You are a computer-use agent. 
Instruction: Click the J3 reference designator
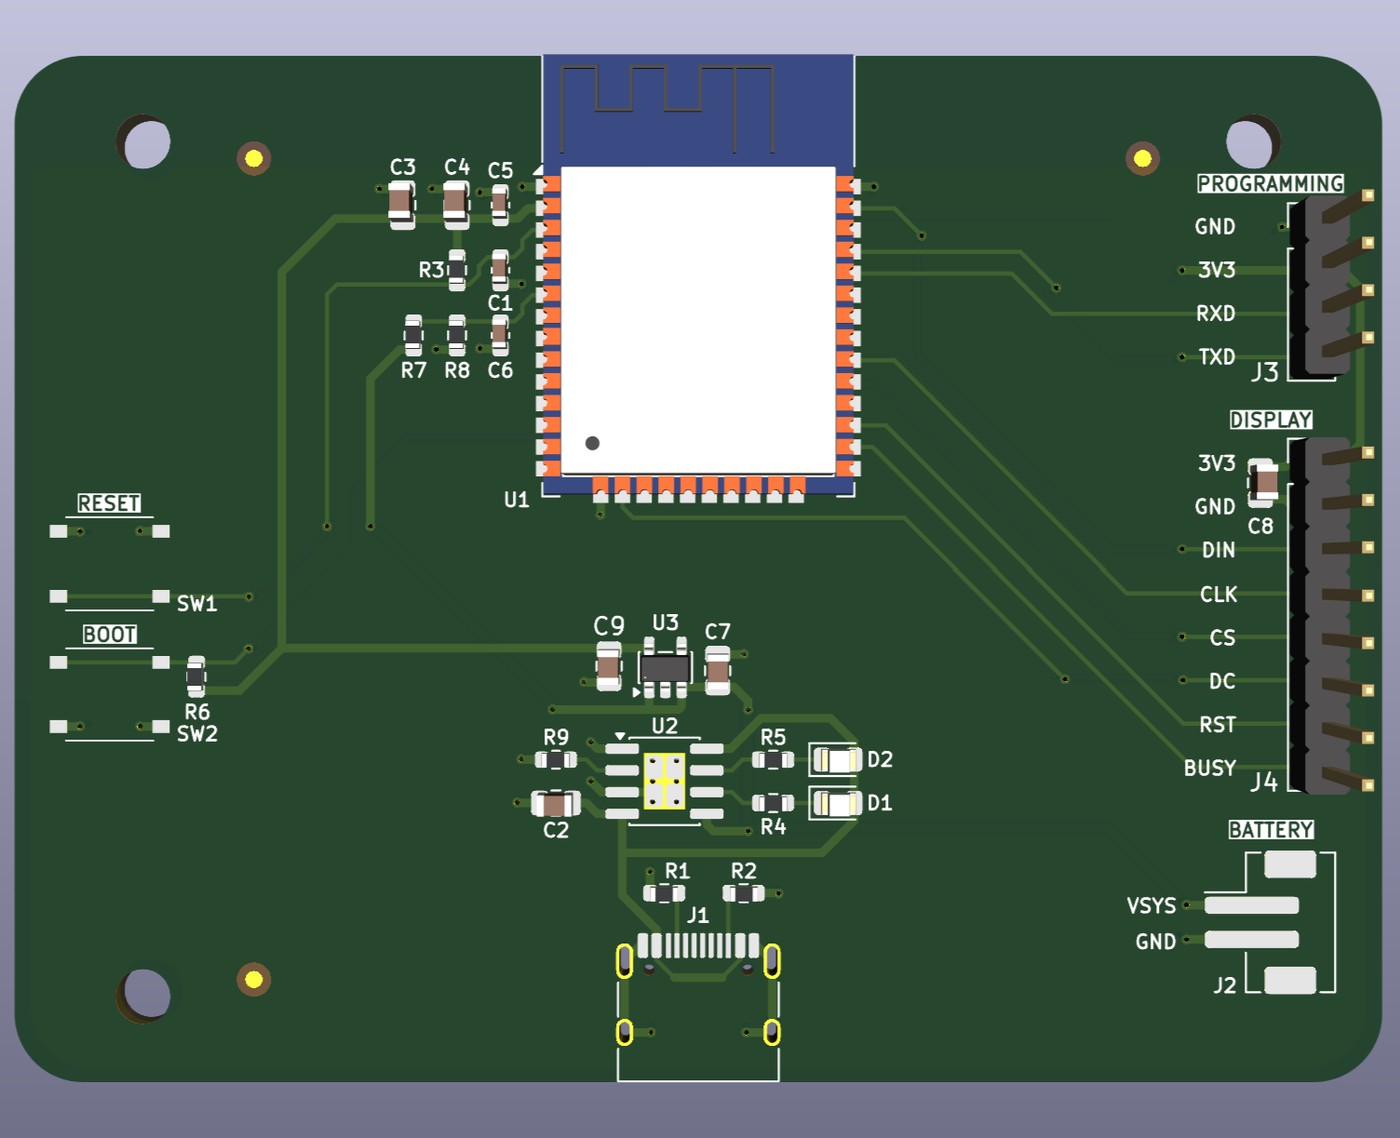point(1265,372)
